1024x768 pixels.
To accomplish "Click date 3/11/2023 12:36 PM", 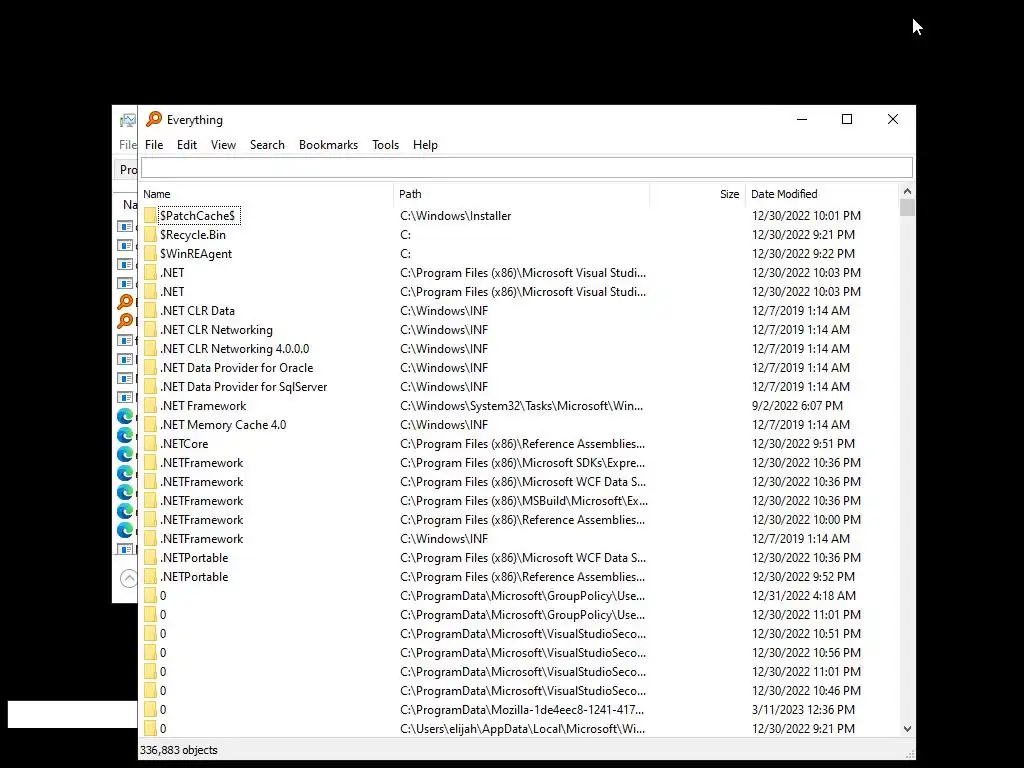I will pos(803,710).
